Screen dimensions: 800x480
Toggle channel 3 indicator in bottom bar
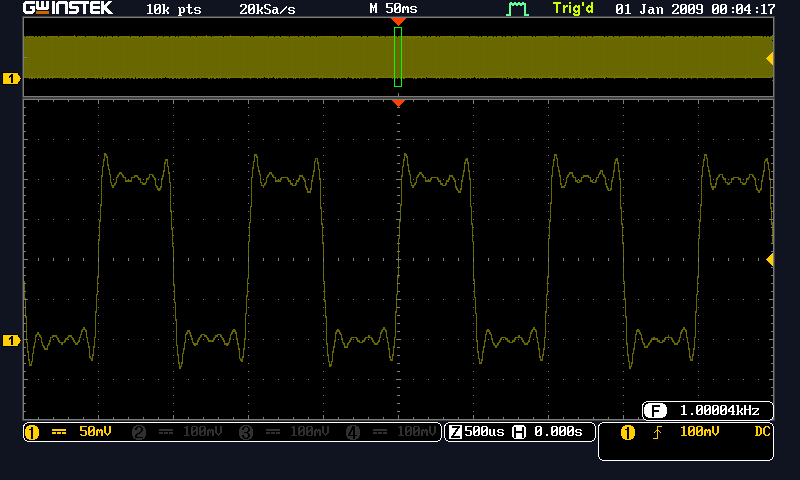pos(244,432)
